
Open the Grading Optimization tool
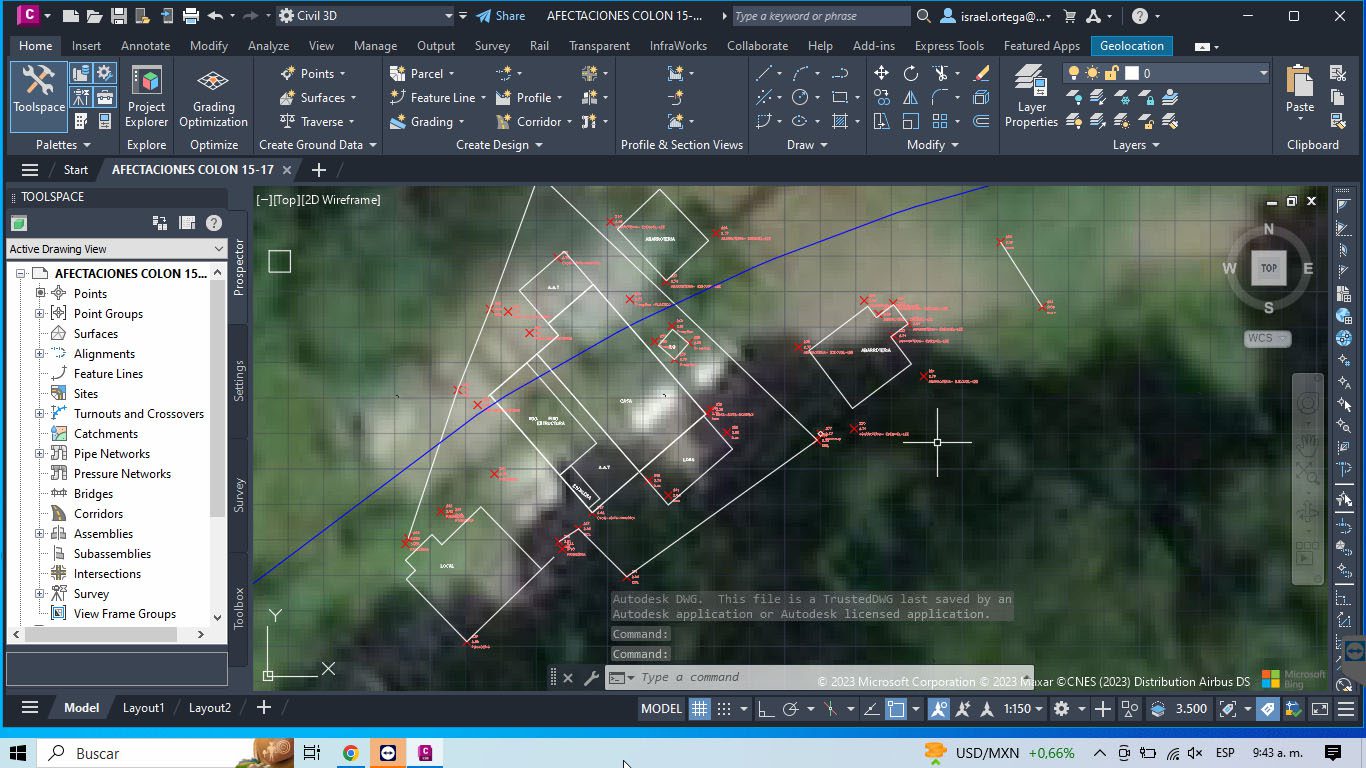click(x=213, y=97)
